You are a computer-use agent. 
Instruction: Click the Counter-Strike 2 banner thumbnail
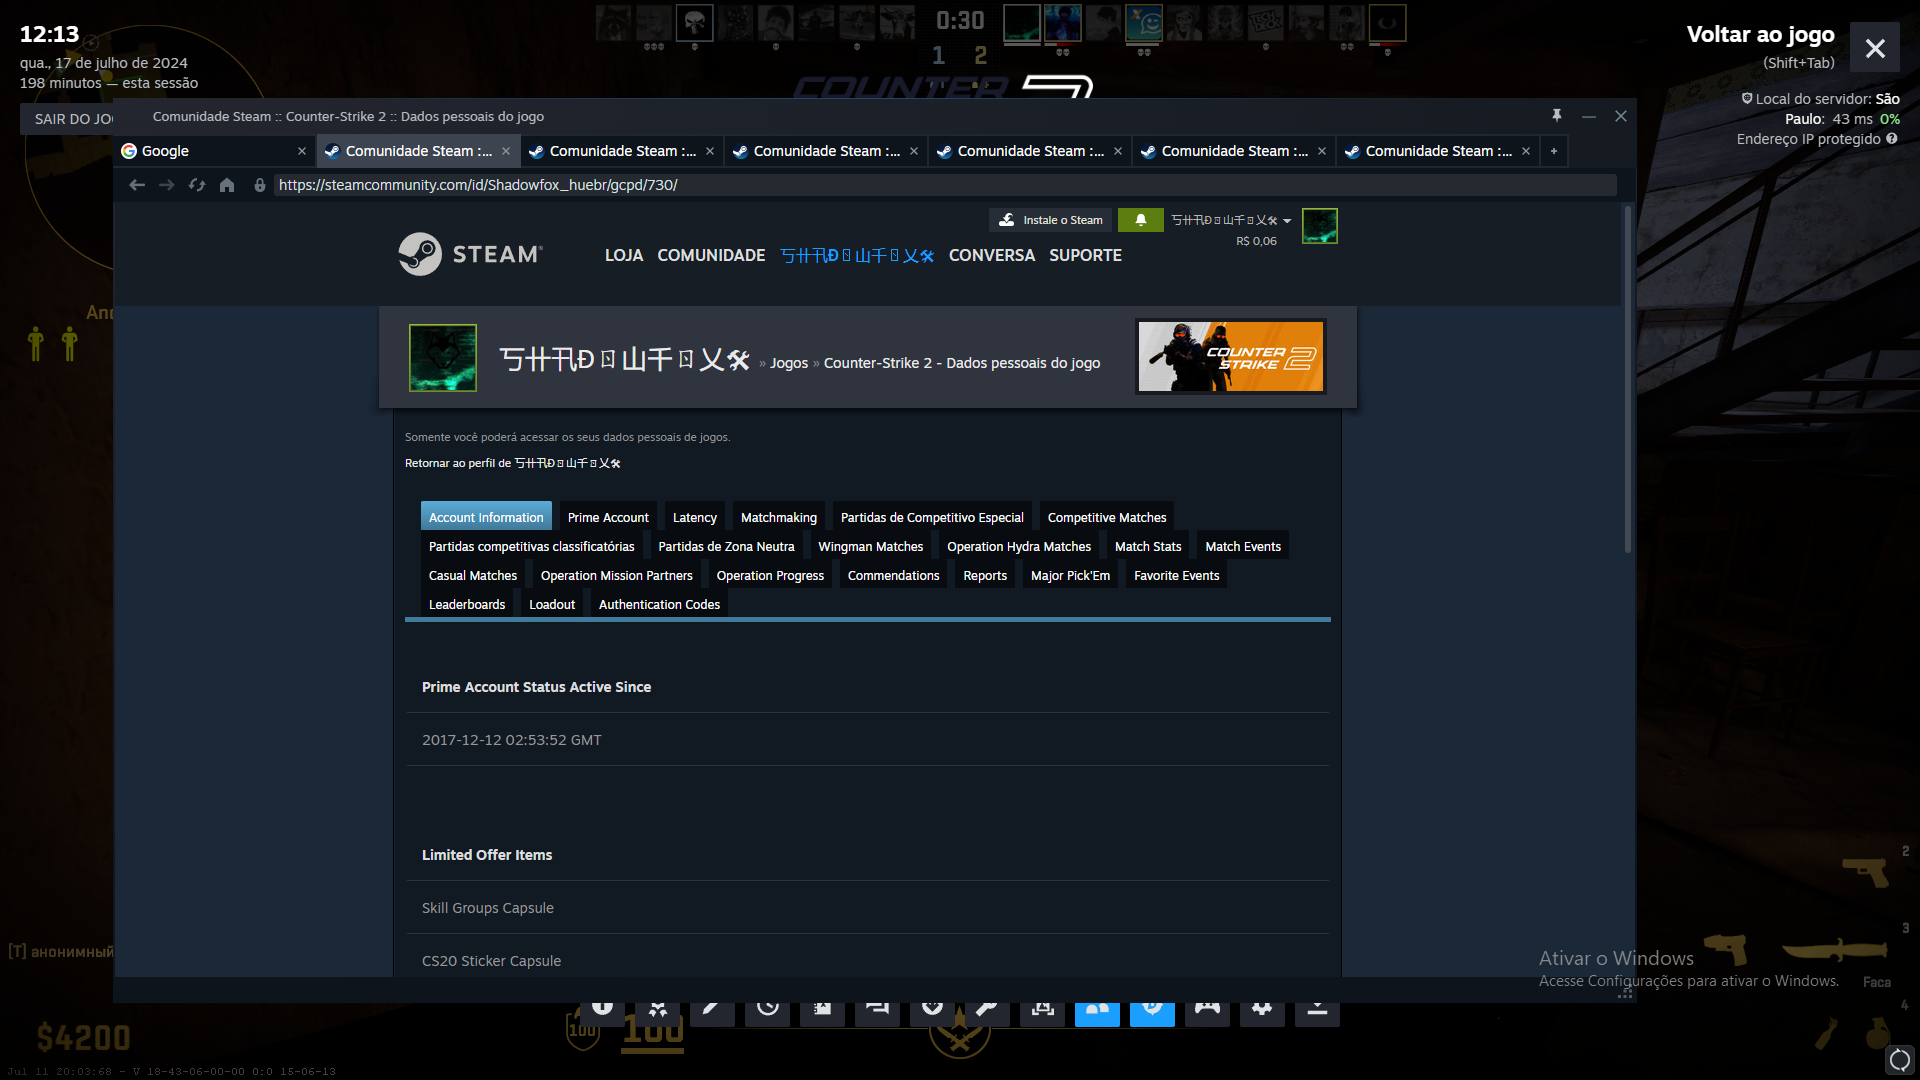point(1230,357)
